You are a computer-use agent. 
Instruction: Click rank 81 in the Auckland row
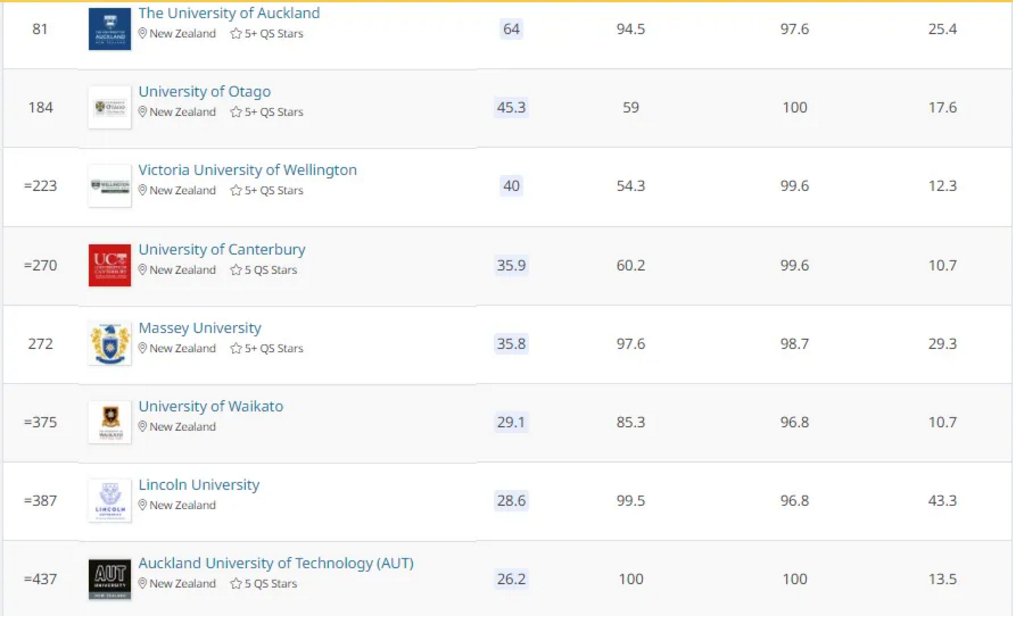40,29
